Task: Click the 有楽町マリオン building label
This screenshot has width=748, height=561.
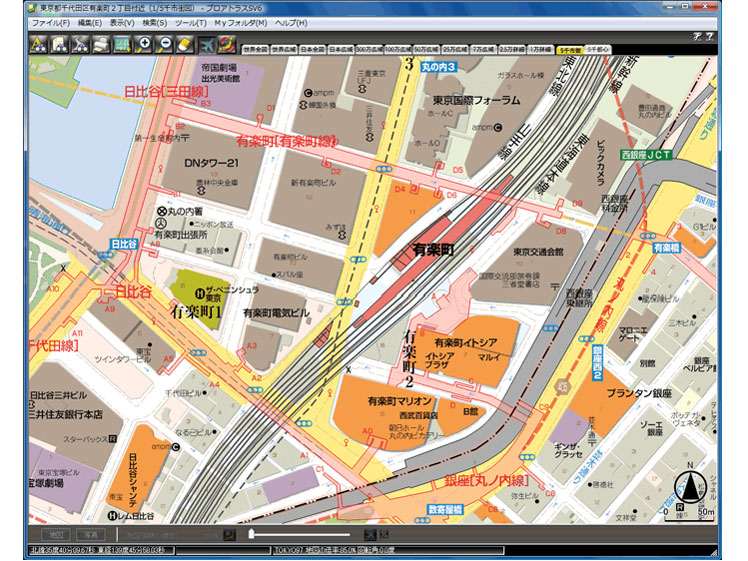Action: [x=400, y=401]
